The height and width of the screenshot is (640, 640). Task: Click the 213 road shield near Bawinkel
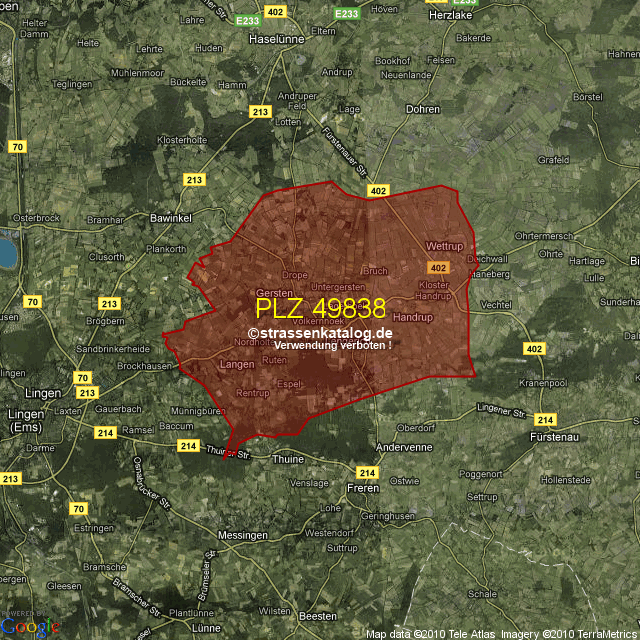point(194,179)
